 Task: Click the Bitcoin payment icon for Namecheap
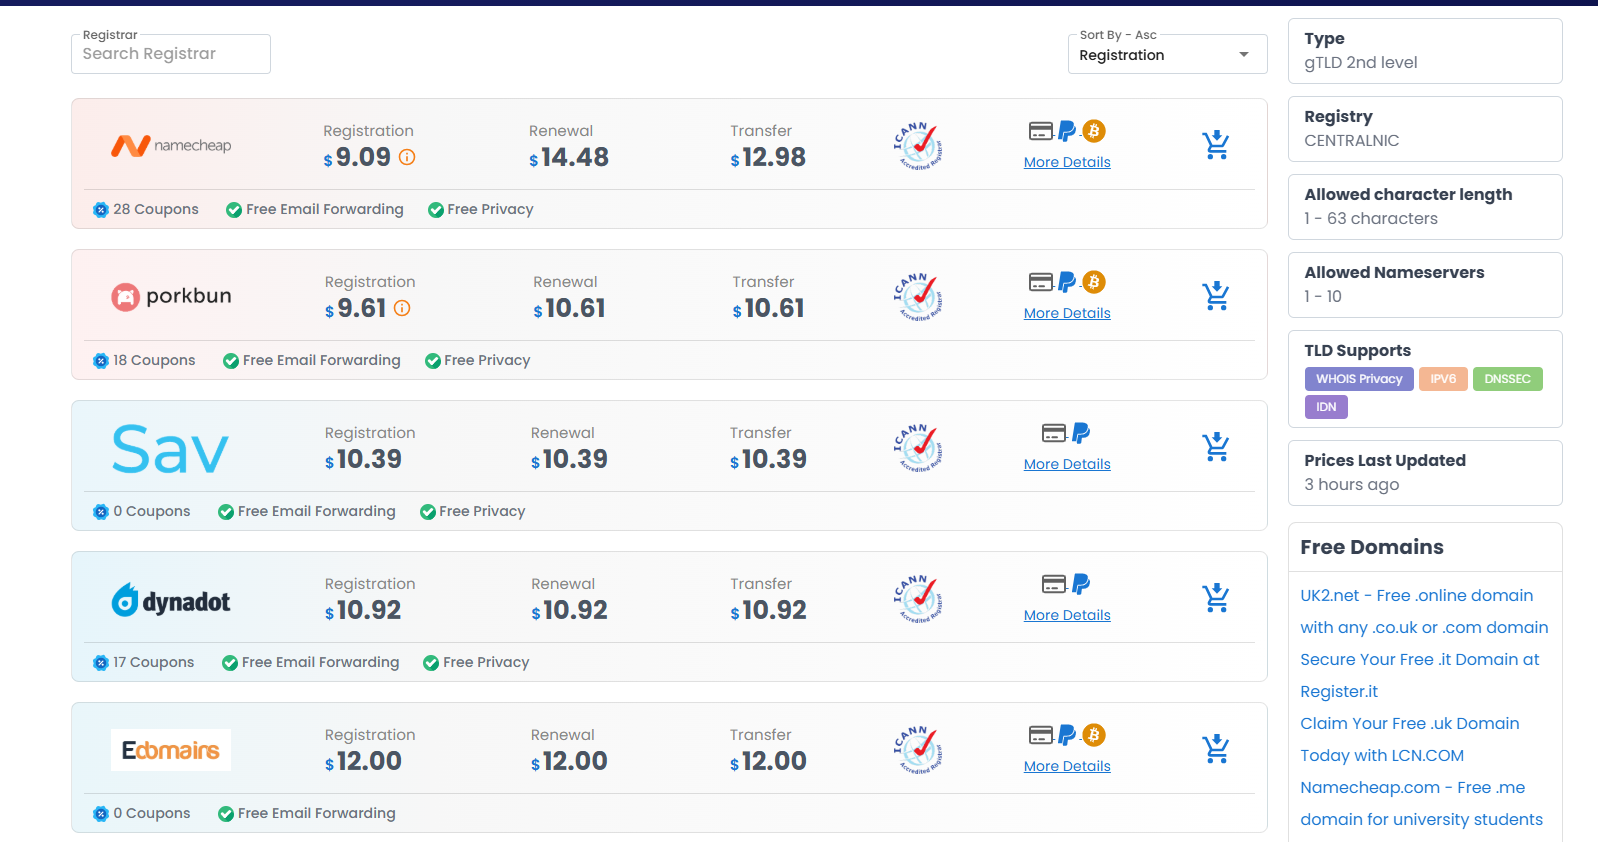(x=1094, y=131)
